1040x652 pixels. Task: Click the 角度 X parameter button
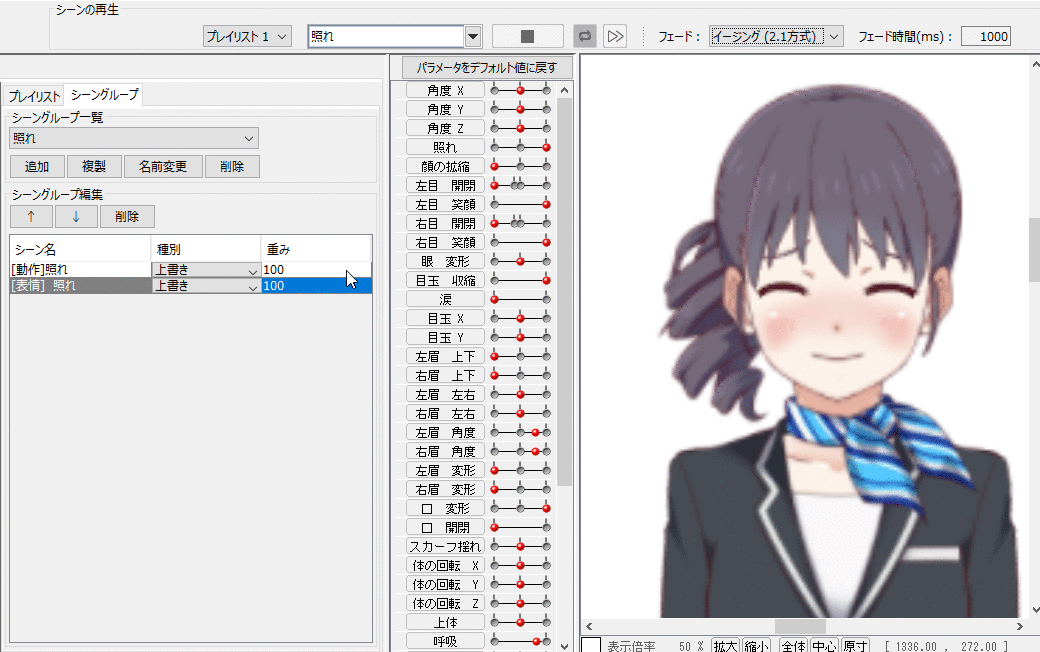pos(445,90)
